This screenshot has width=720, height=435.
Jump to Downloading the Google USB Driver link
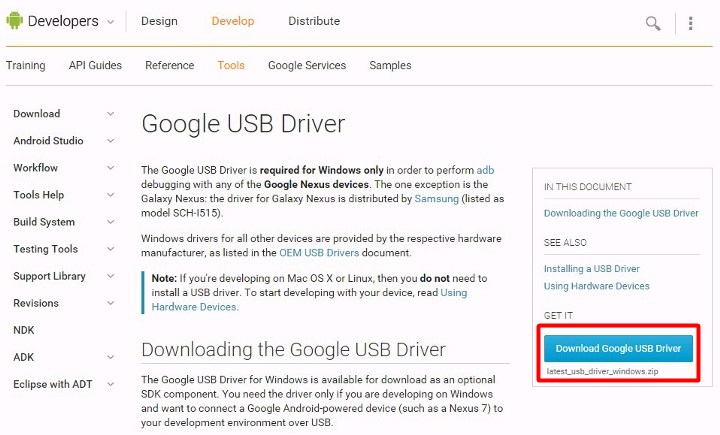(621, 213)
